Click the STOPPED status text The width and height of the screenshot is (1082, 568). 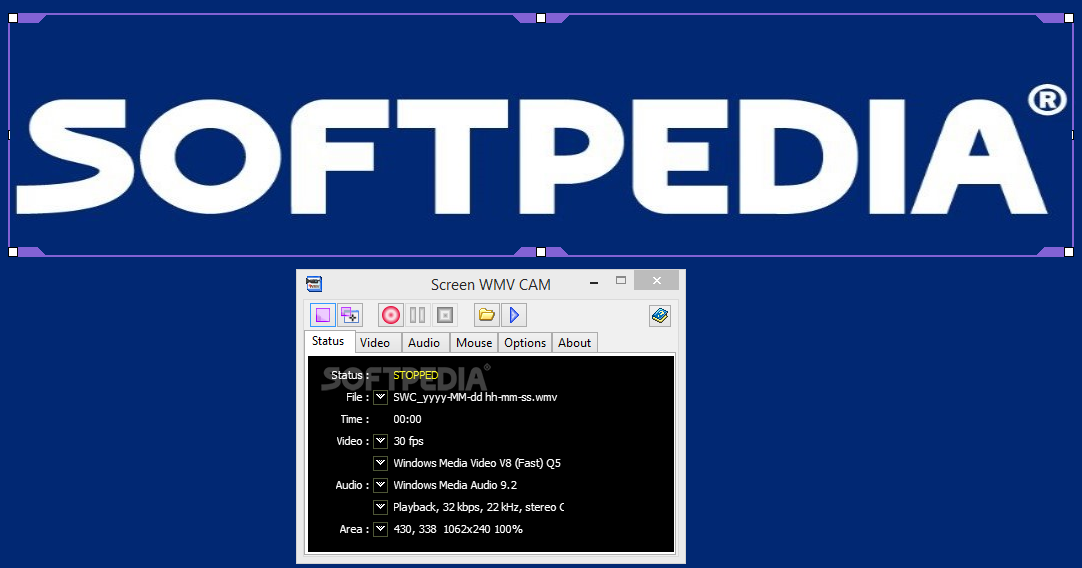point(415,375)
